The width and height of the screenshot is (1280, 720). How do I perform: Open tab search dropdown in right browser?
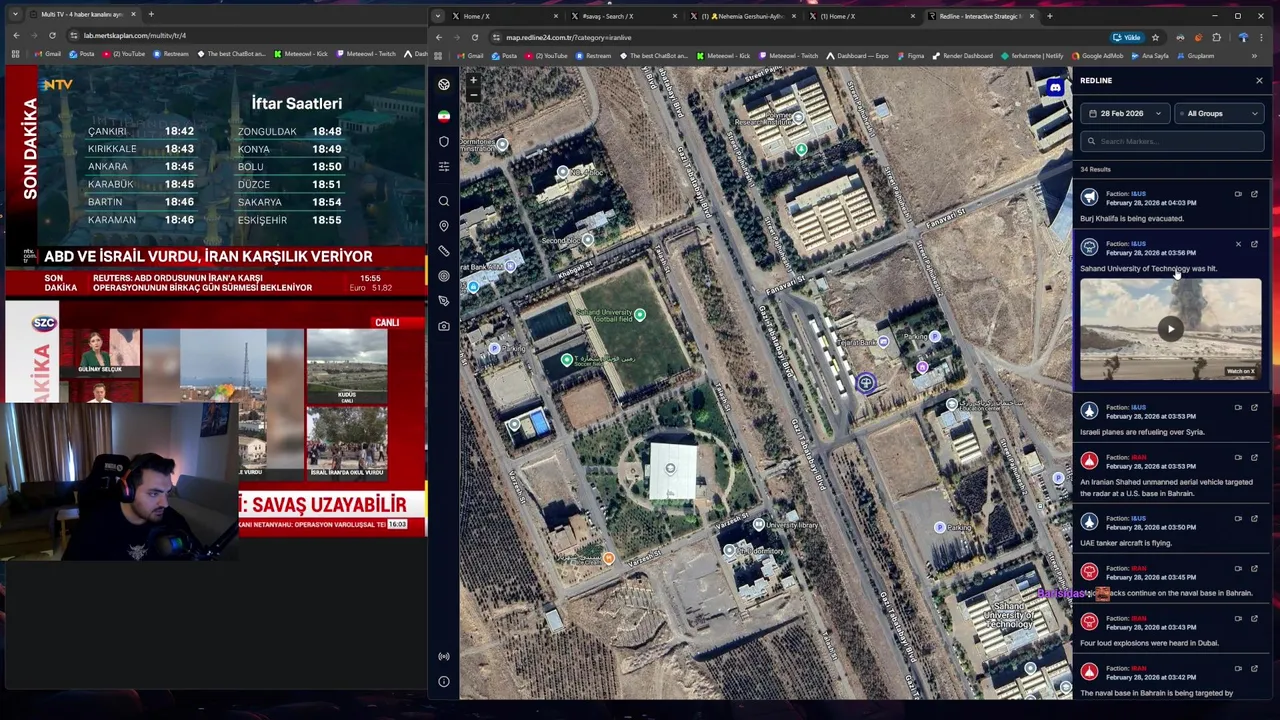[x=438, y=16]
